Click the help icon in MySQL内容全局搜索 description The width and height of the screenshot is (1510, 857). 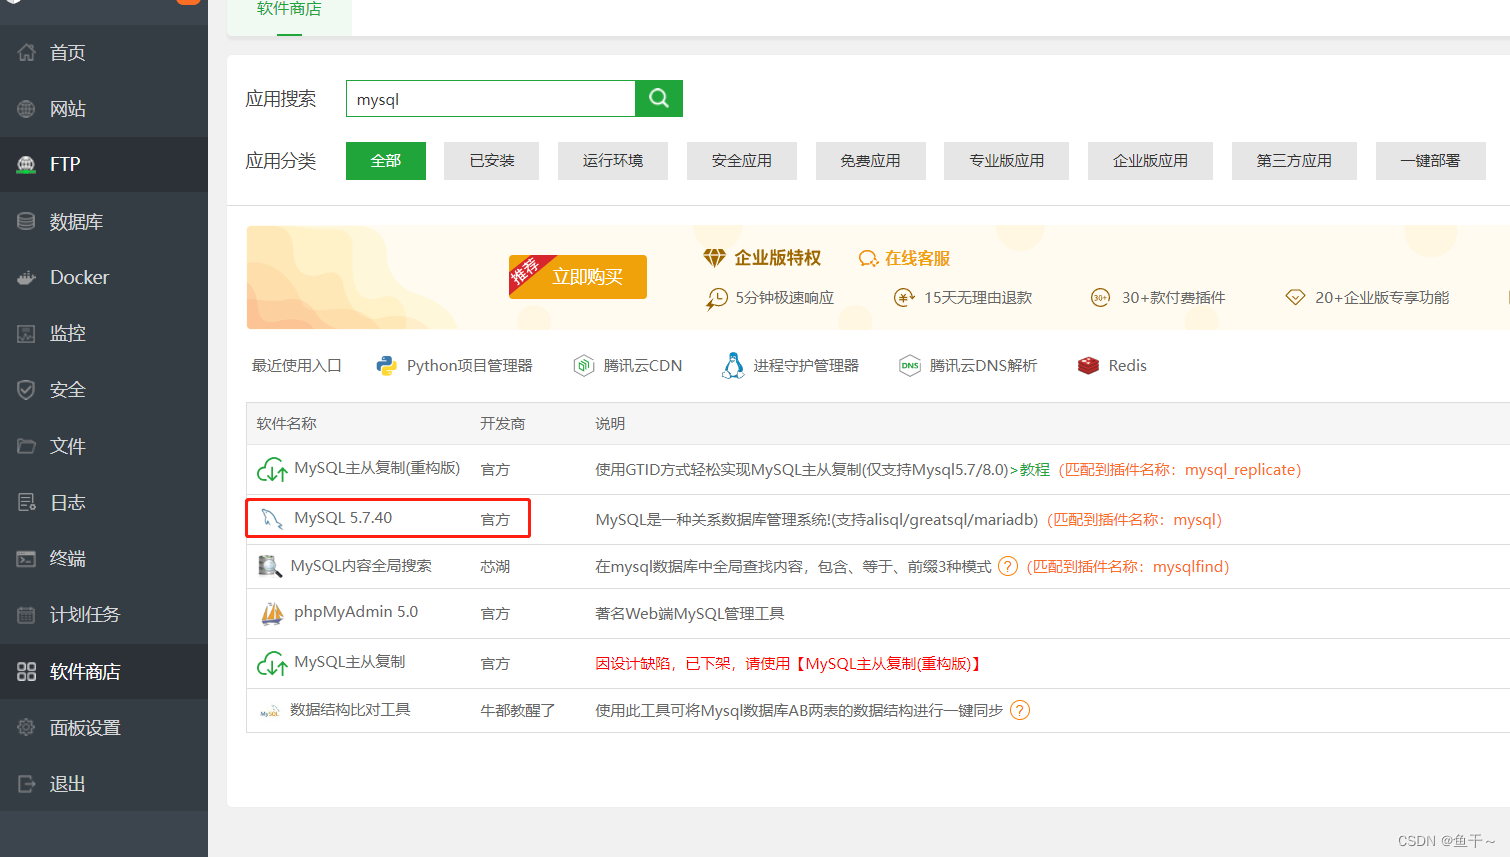pos(1008,566)
